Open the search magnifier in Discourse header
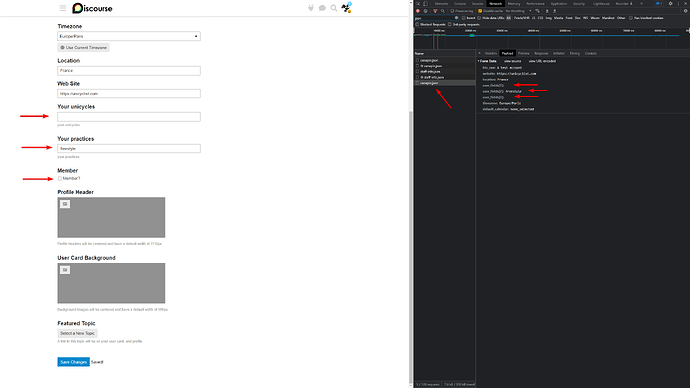The height and width of the screenshot is (388, 690). pyautogui.click(x=334, y=8)
